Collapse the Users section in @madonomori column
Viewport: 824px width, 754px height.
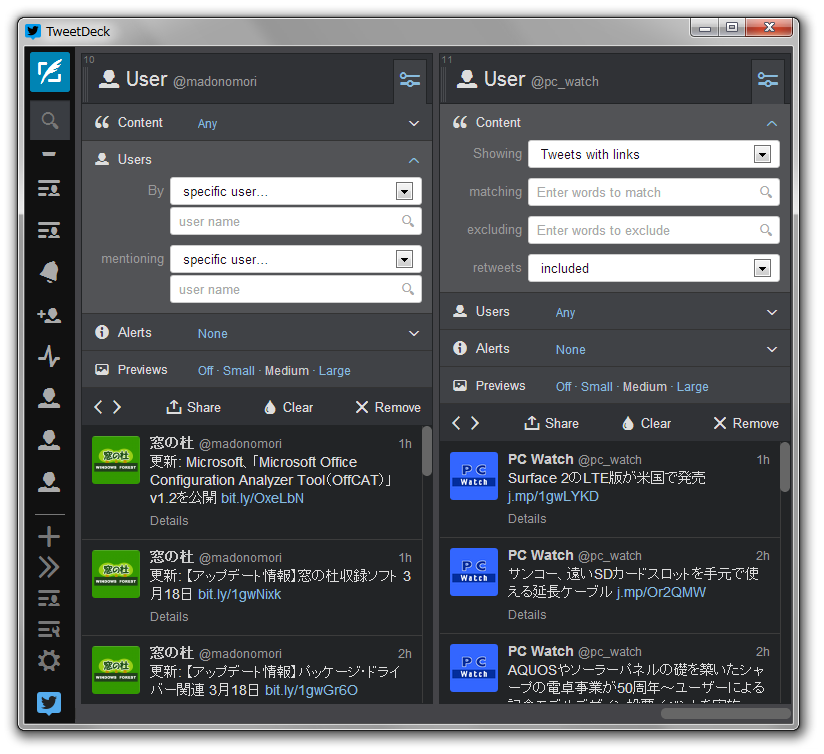[x=413, y=159]
